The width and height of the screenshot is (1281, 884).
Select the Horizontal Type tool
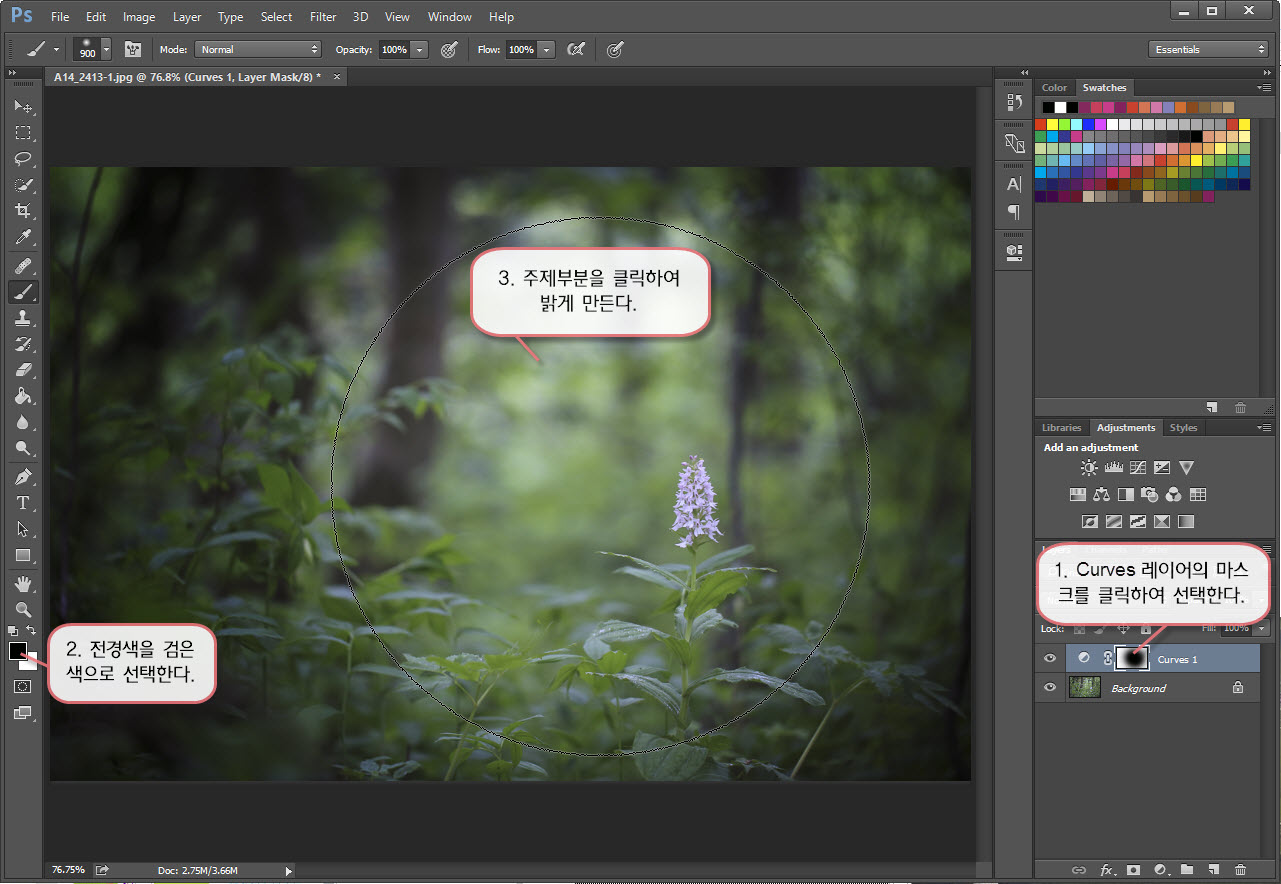23,503
